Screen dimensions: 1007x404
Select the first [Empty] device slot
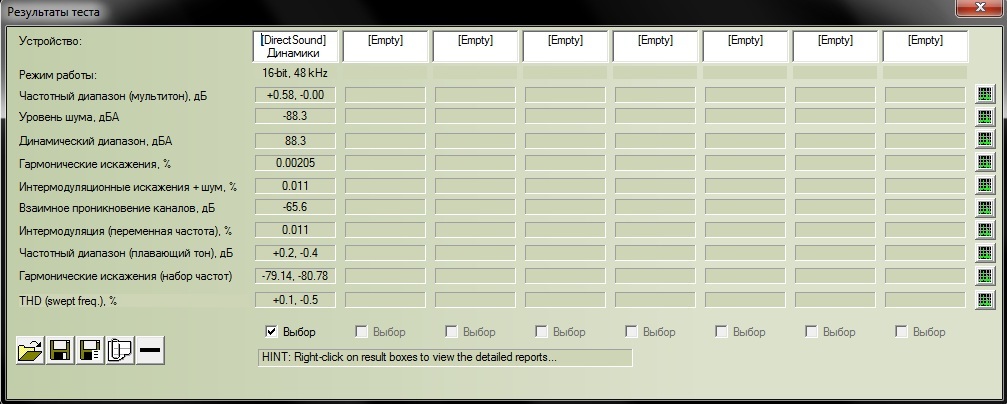[x=385, y=47]
